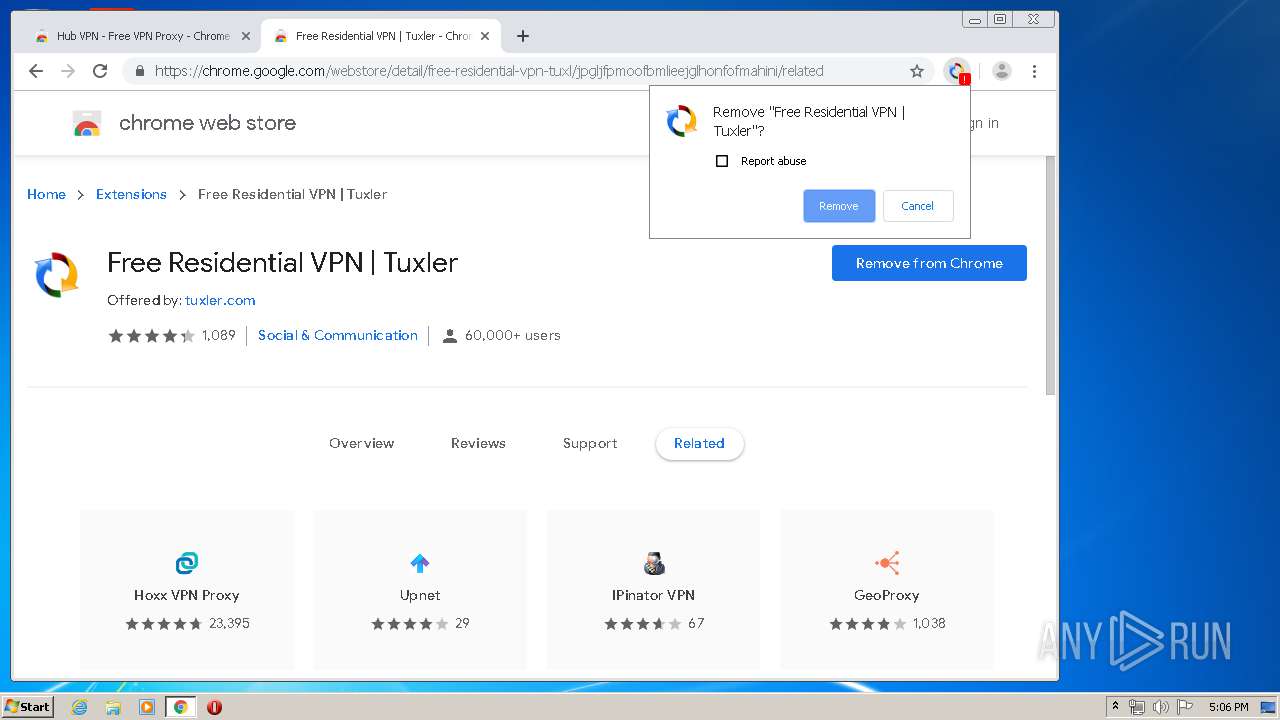
Task: Confirm removal with the Remove button
Action: coord(839,206)
